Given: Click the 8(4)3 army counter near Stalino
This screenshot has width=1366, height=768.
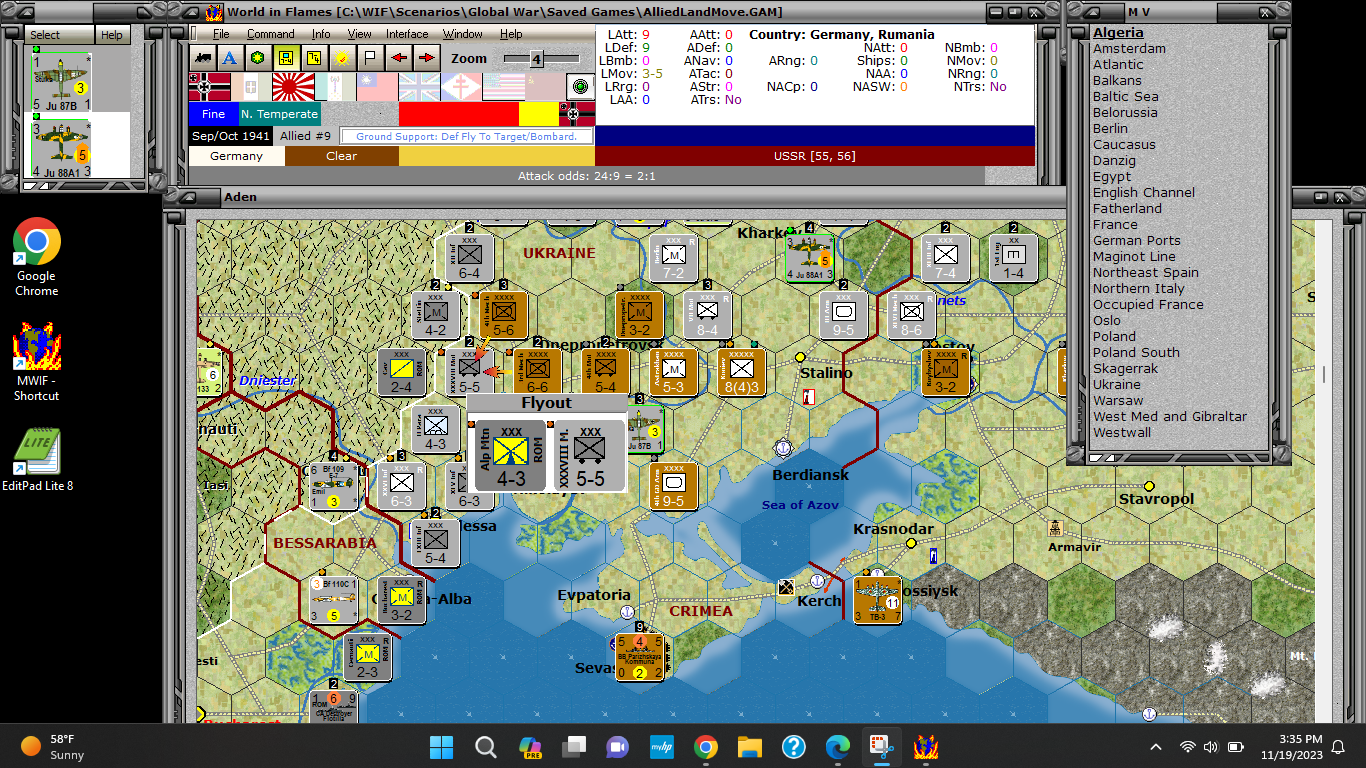Looking at the screenshot, I should click(x=742, y=372).
